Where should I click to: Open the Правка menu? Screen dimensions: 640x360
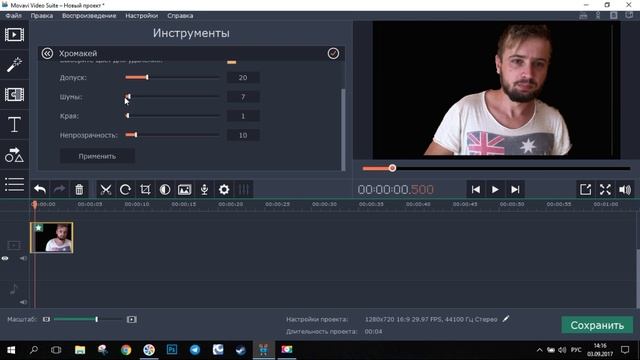pyautogui.click(x=42, y=16)
